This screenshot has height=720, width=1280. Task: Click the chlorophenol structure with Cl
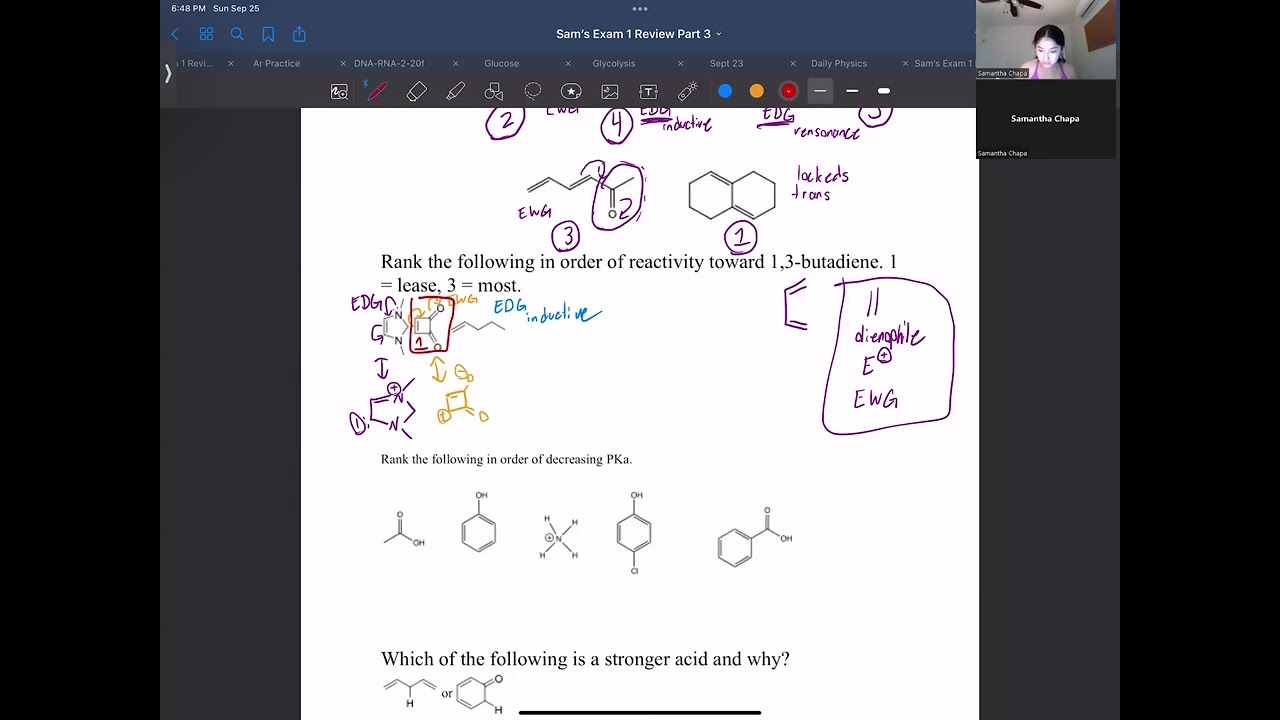(x=634, y=533)
